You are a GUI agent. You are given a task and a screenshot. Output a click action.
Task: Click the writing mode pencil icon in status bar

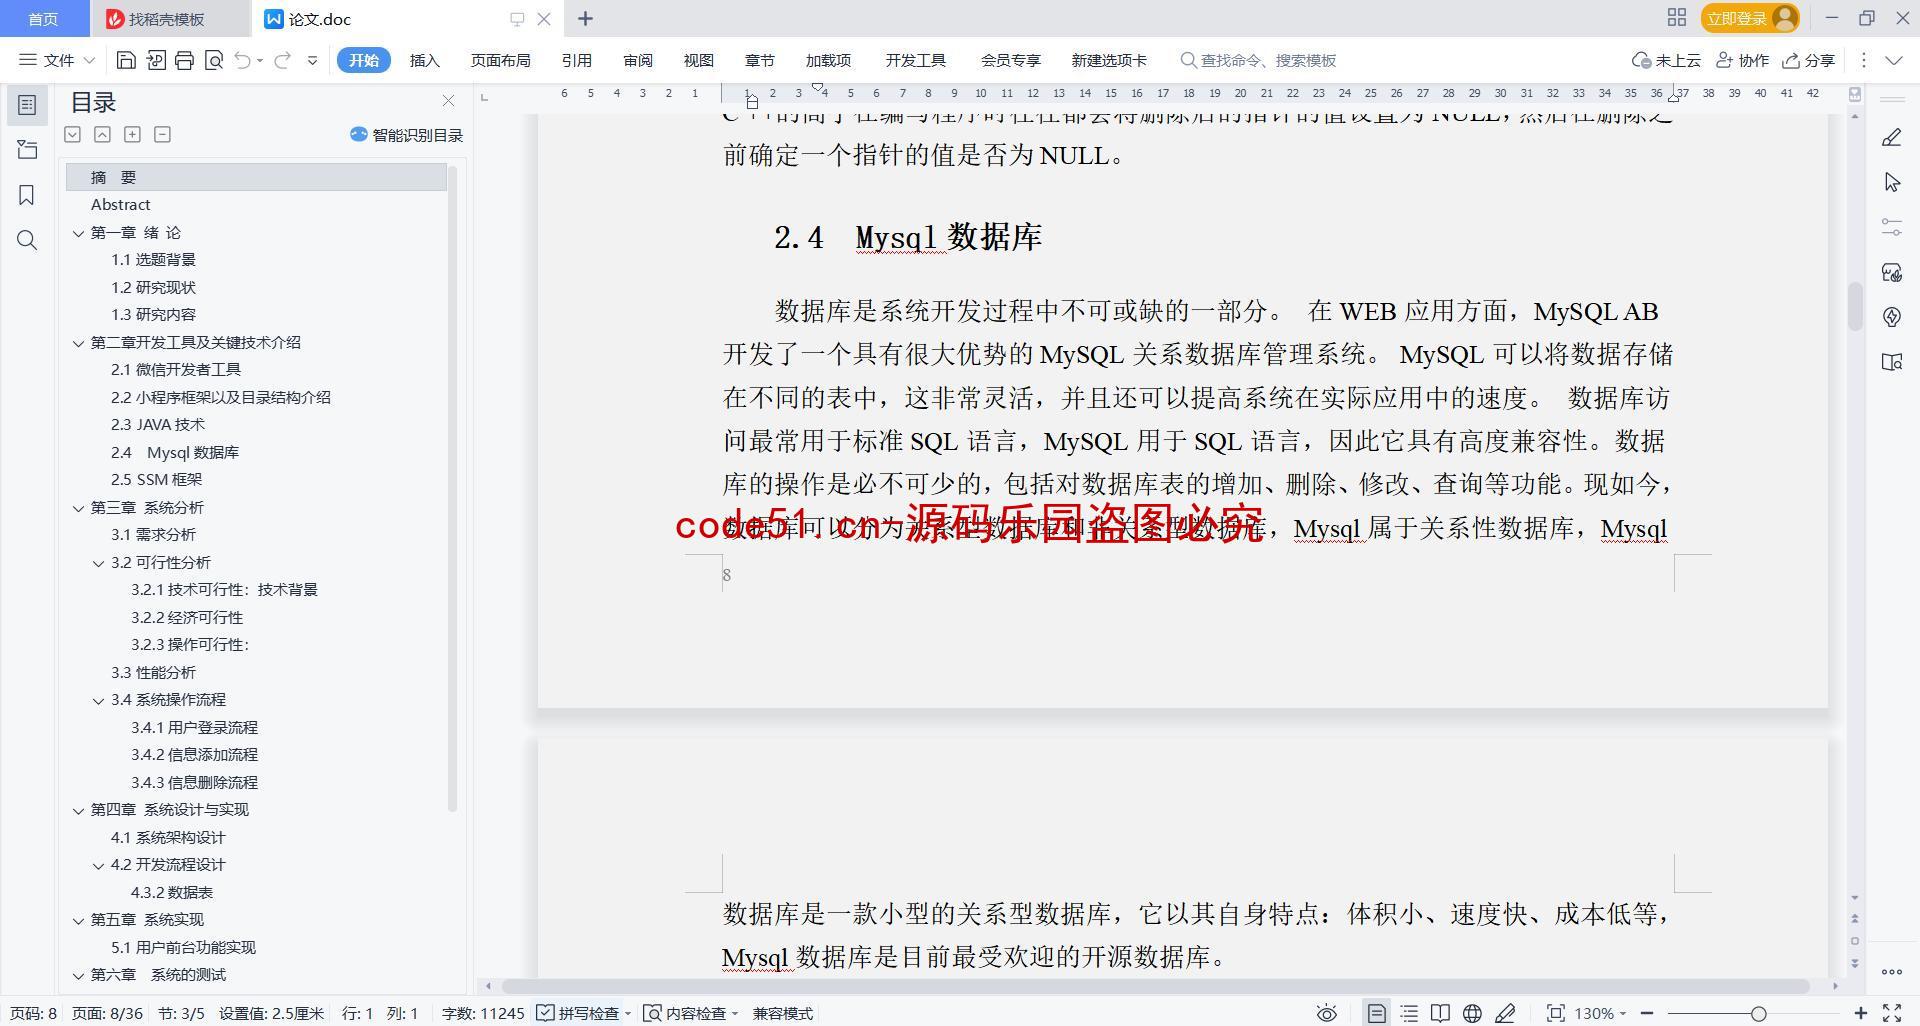coord(1505,1013)
